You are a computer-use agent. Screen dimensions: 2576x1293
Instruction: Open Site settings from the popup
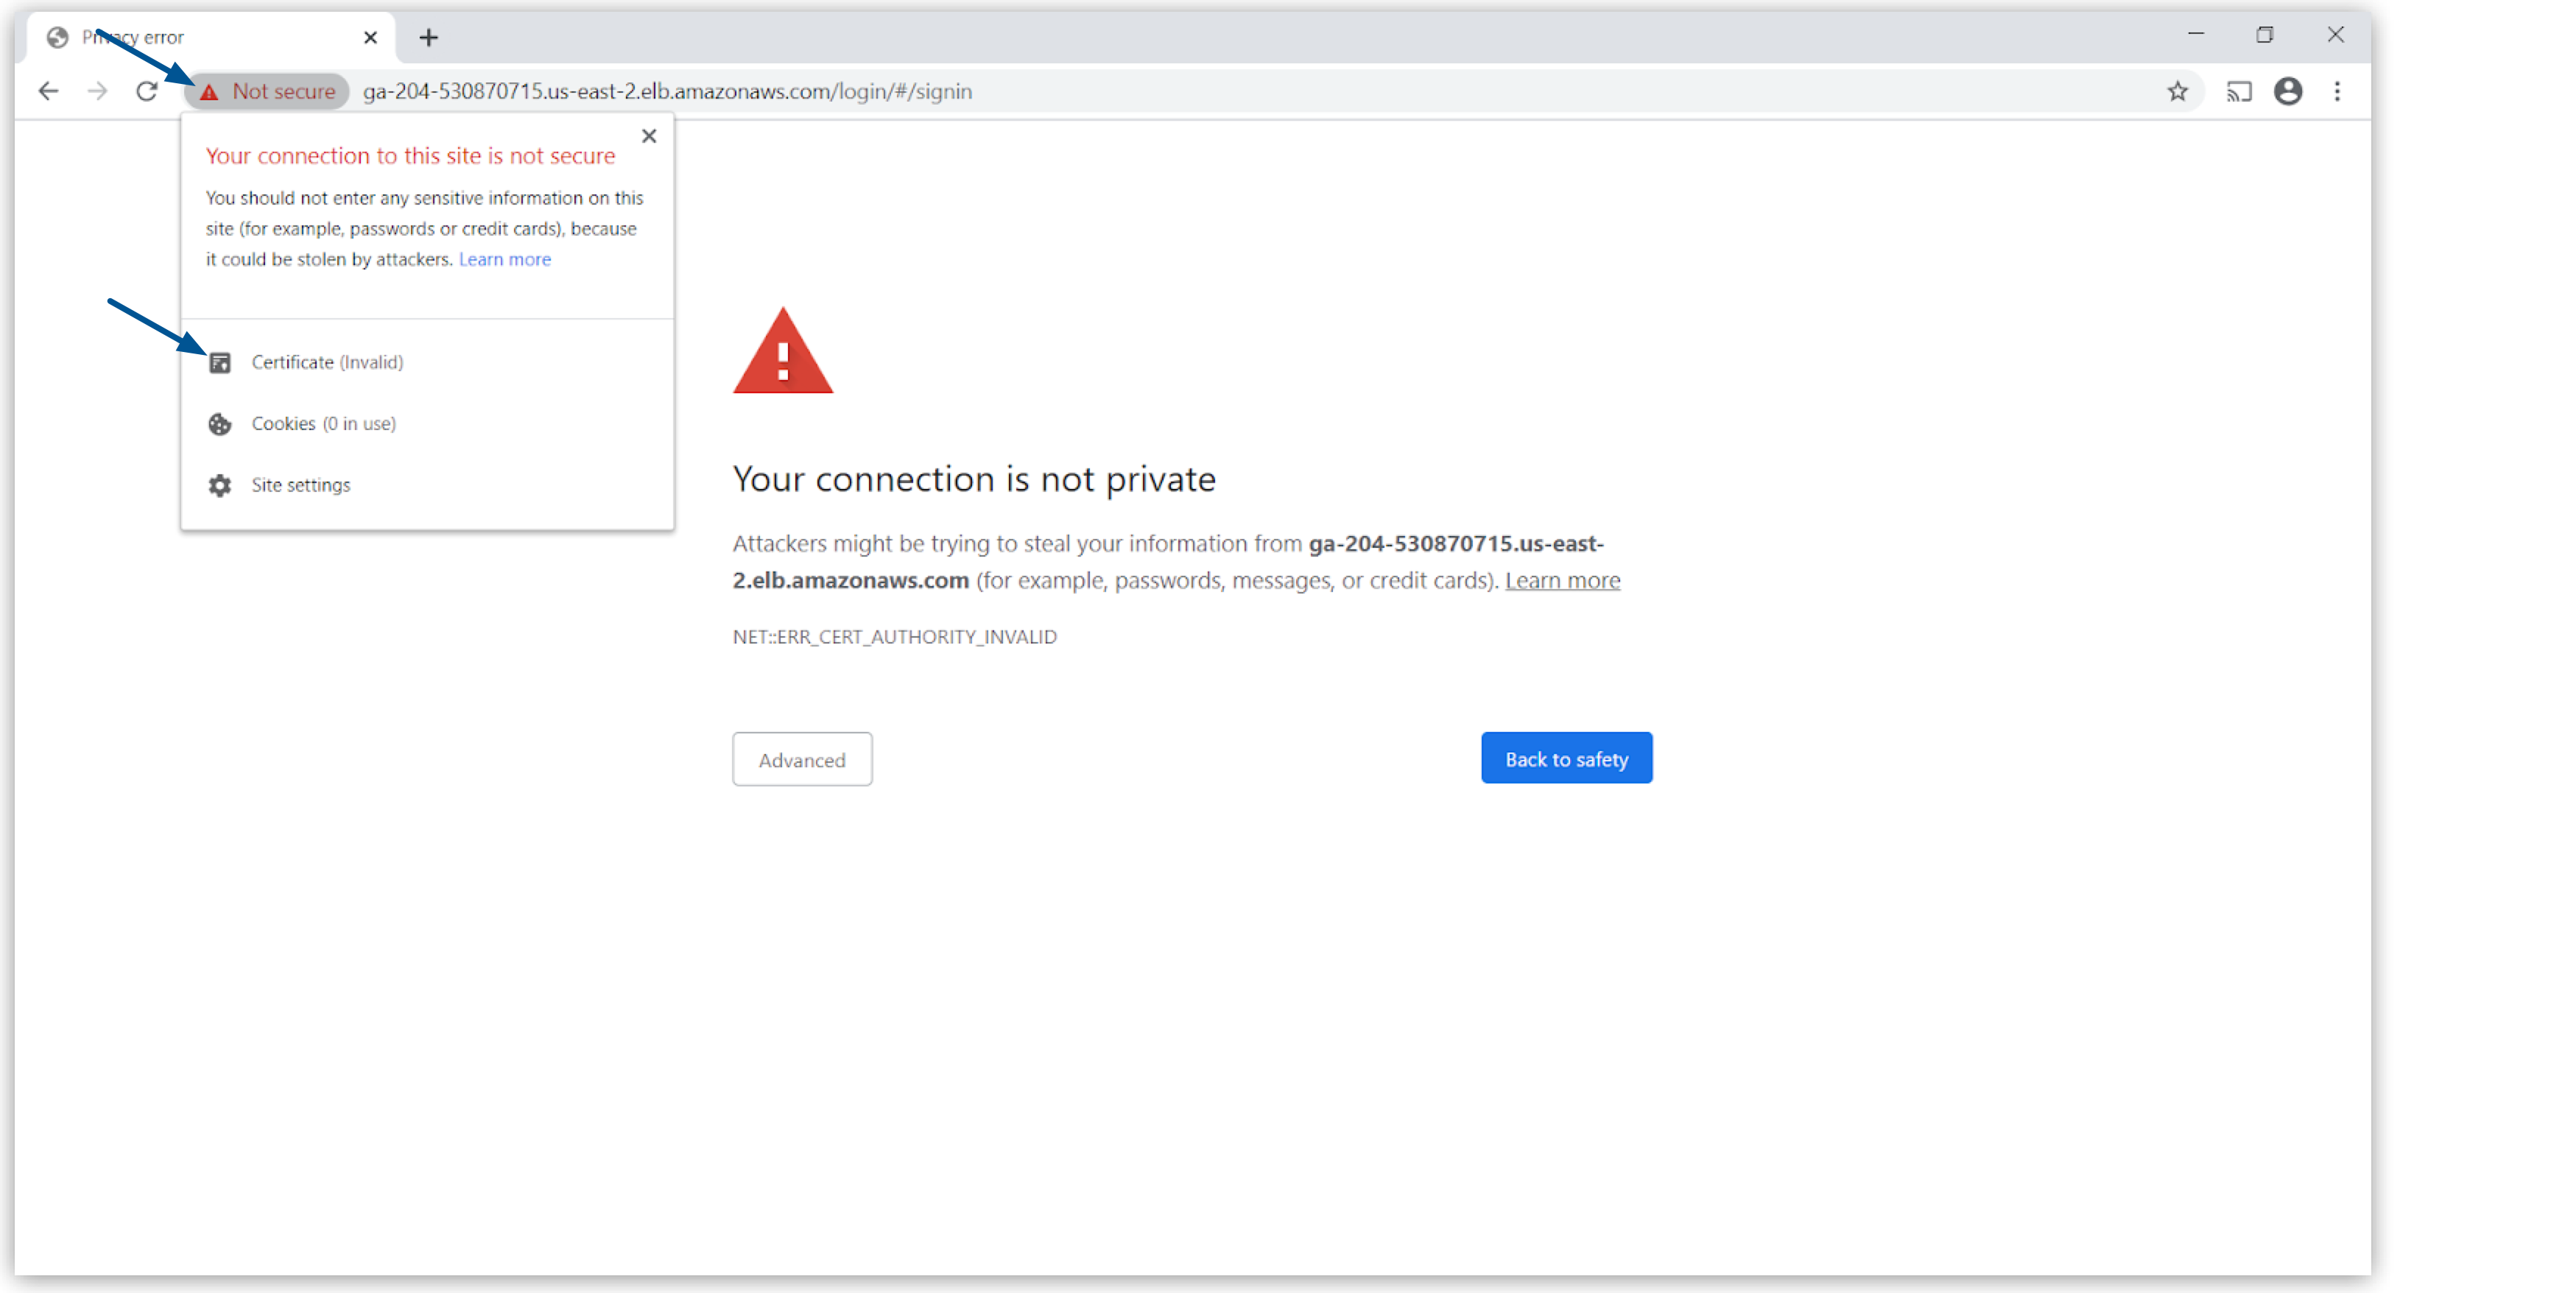tap(301, 485)
